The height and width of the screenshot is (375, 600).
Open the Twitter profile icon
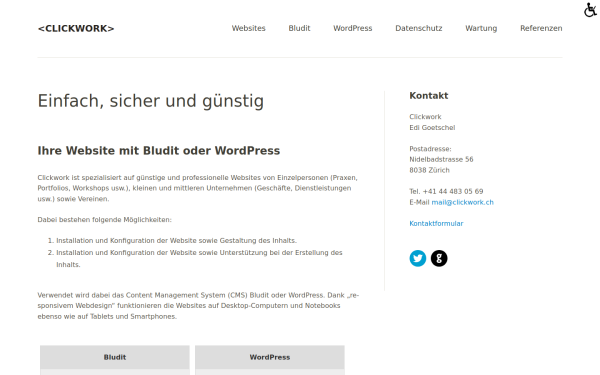point(417,258)
